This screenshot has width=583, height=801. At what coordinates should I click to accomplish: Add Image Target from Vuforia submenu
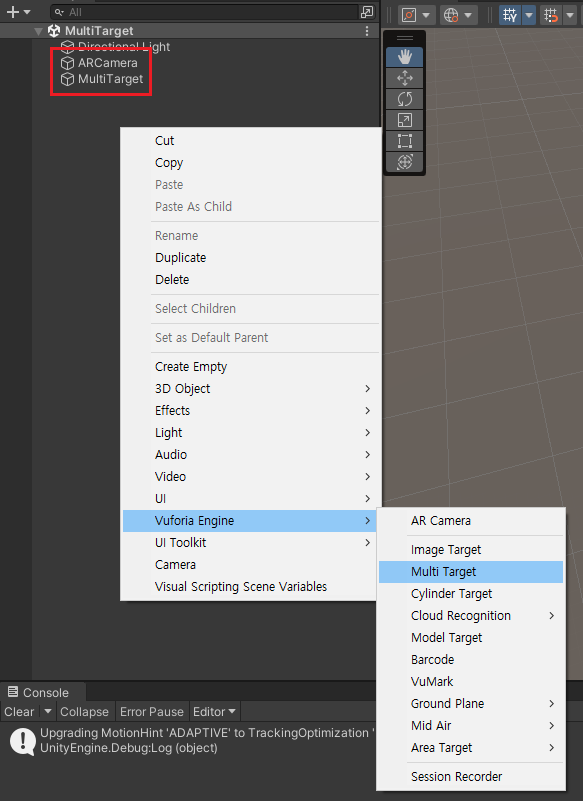coord(471,550)
